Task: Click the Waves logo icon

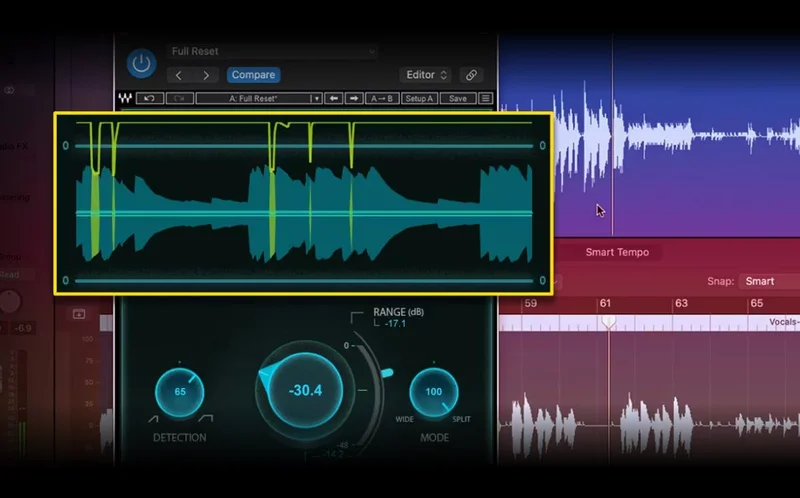Action: click(125, 98)
